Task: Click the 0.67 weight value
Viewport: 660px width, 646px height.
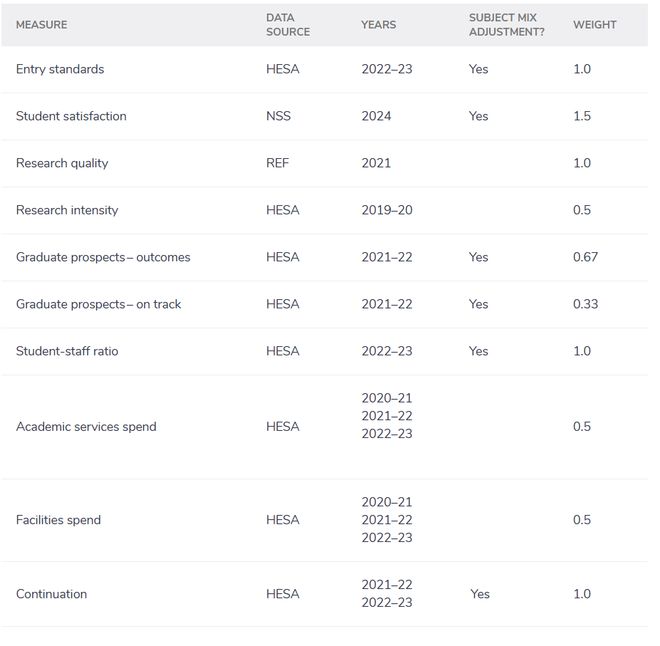Action: (585, 257)
